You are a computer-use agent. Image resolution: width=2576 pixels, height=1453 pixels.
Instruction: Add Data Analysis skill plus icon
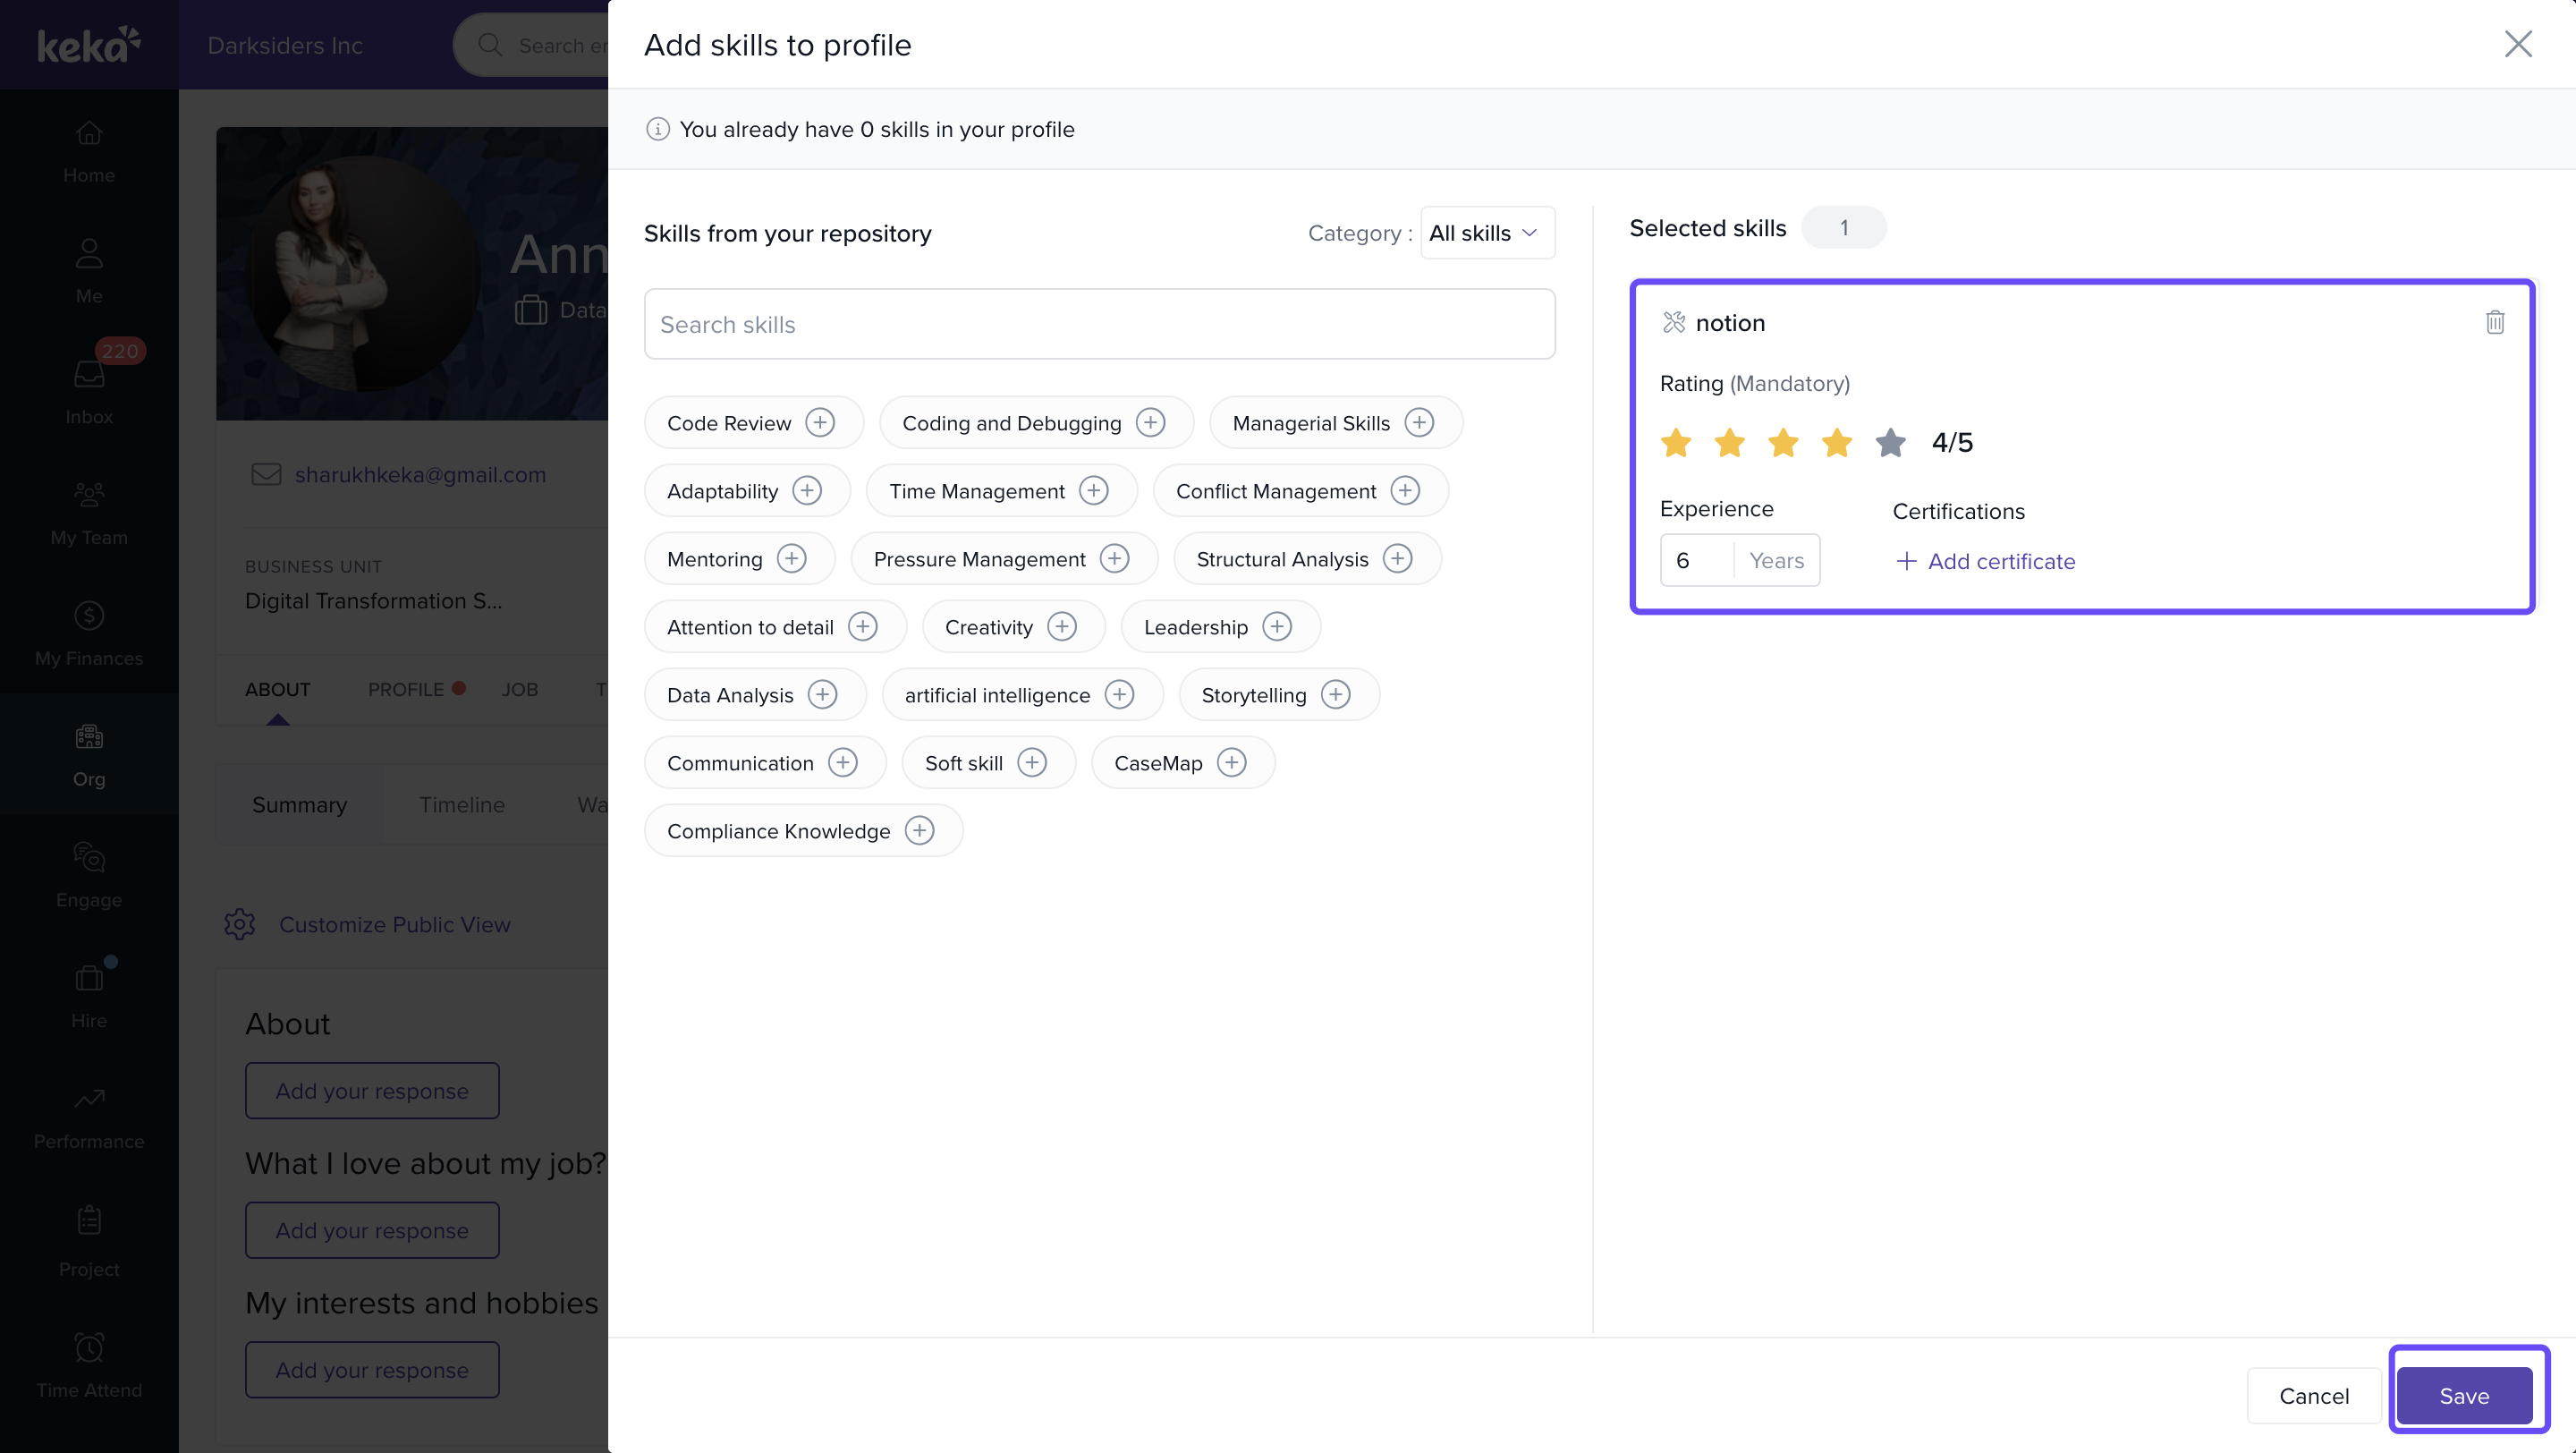[822, 695]
